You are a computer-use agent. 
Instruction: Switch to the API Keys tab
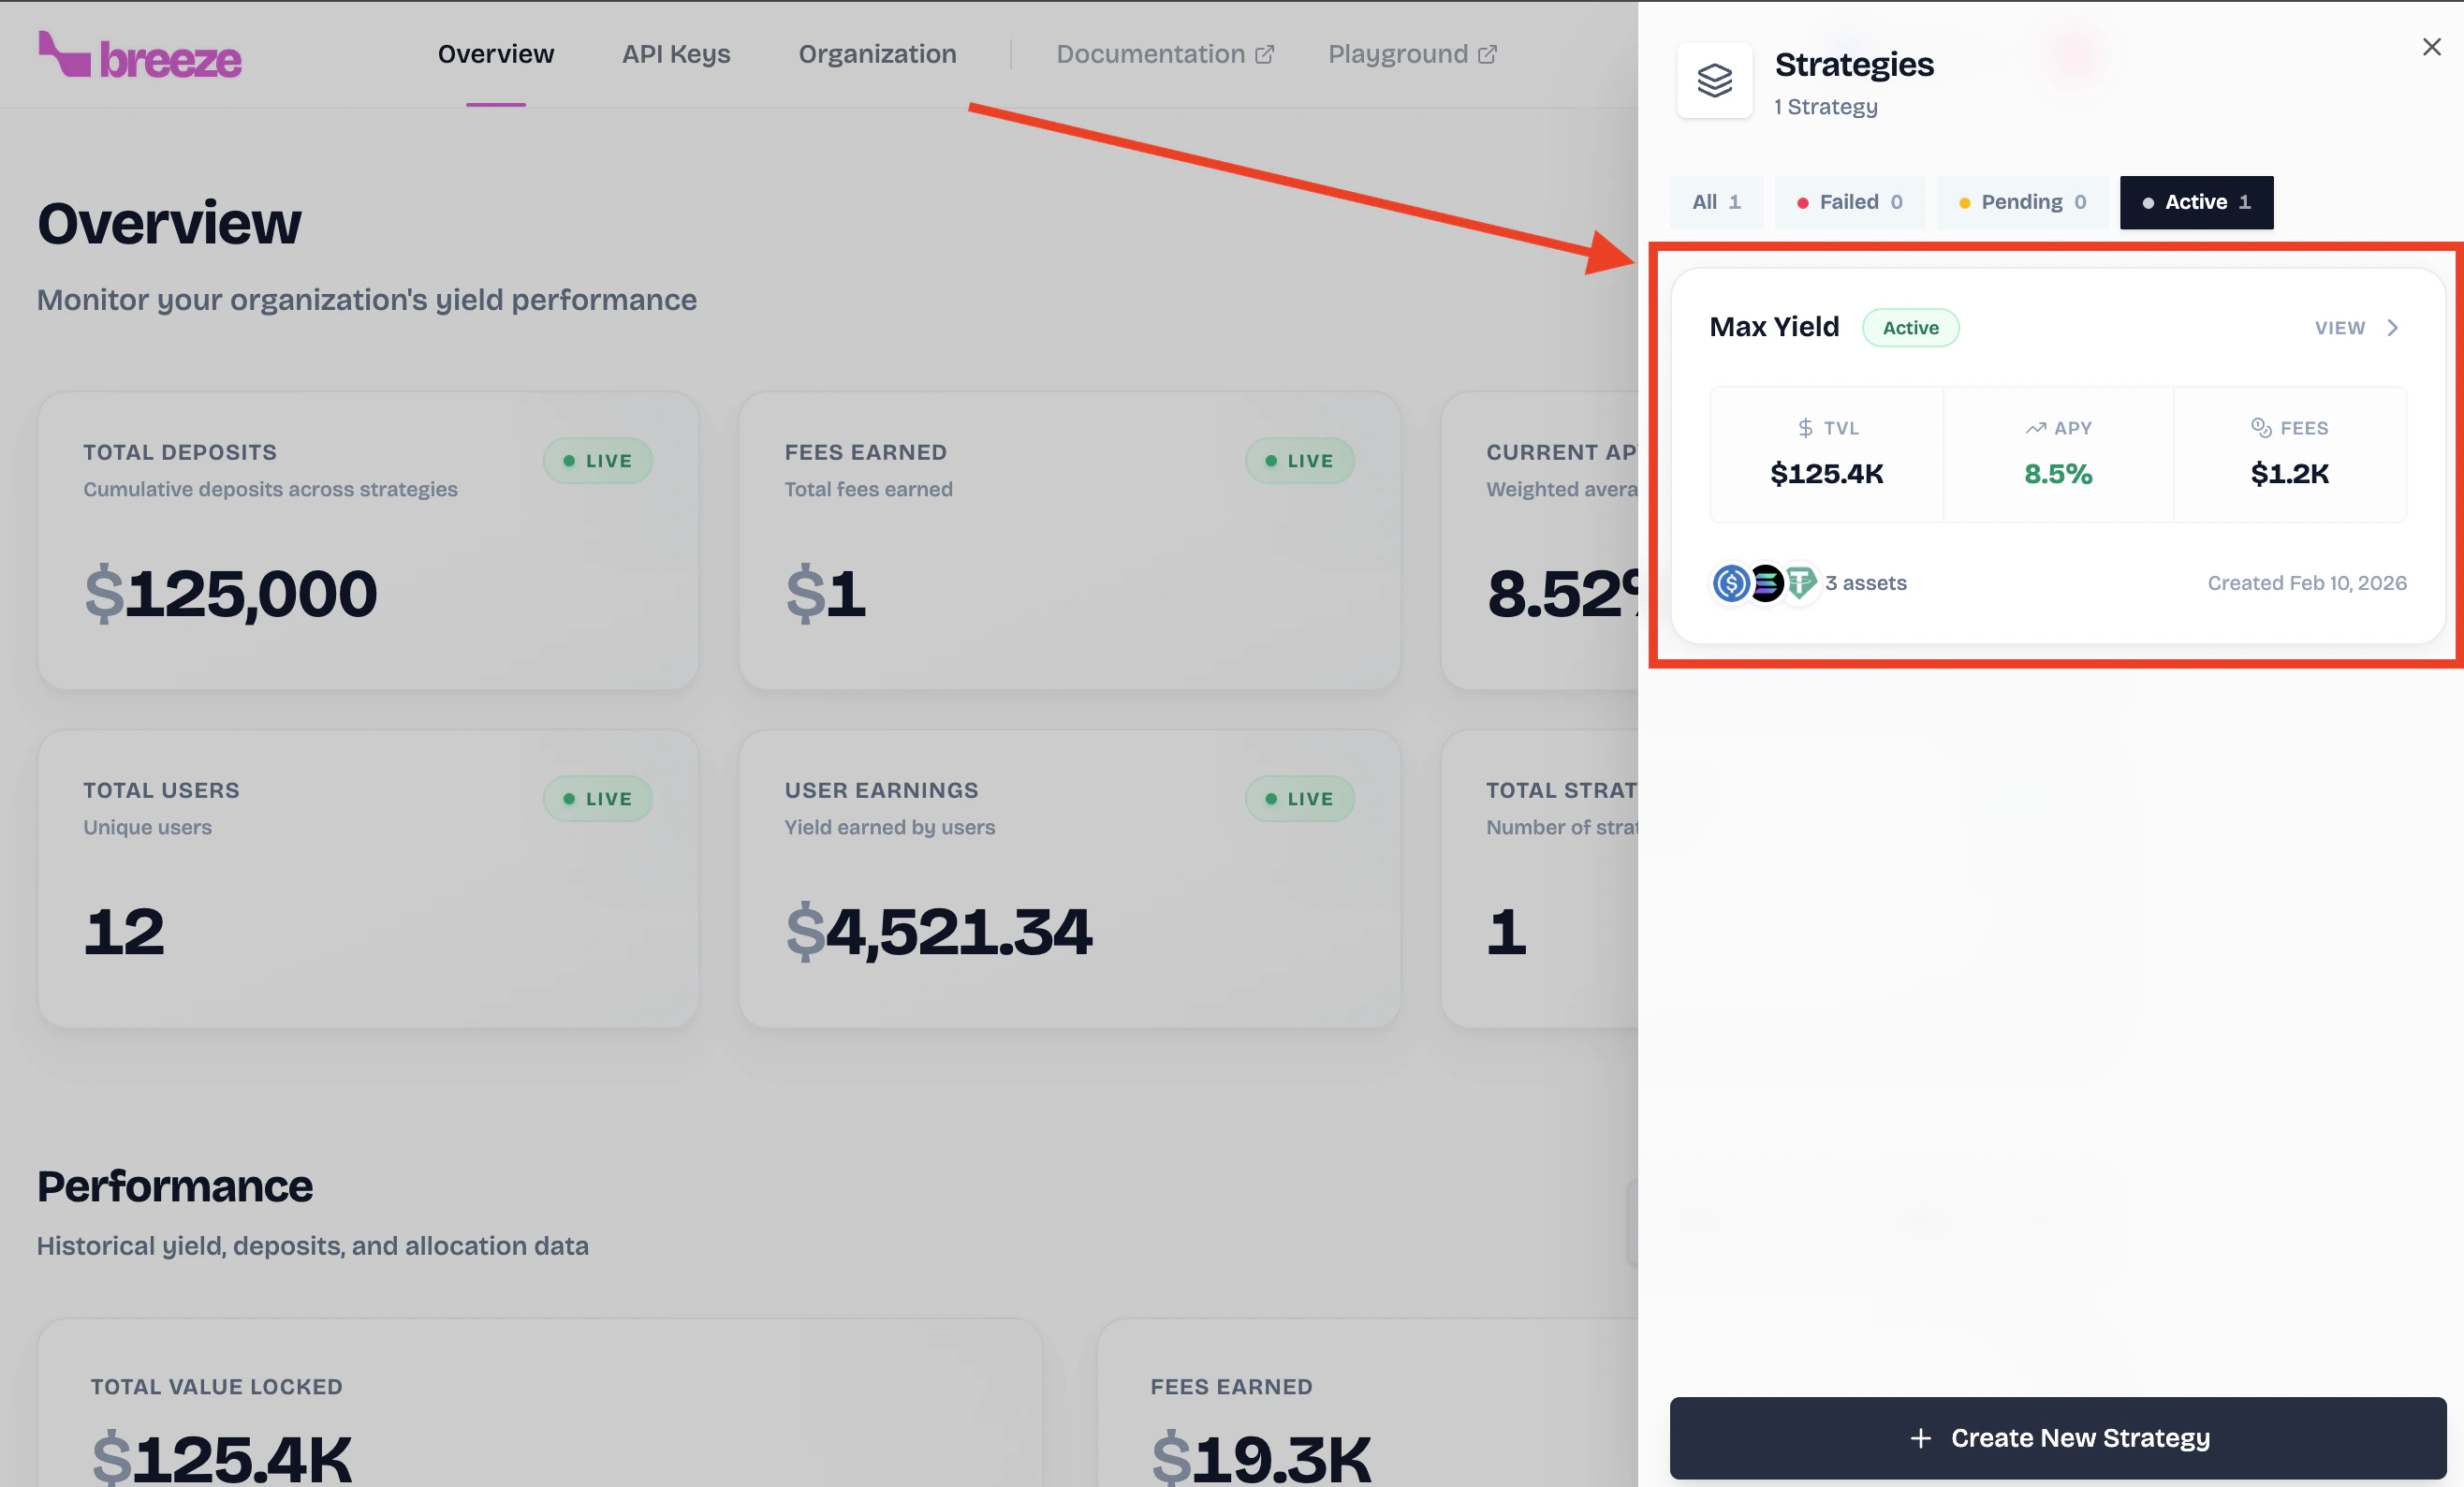676,54
